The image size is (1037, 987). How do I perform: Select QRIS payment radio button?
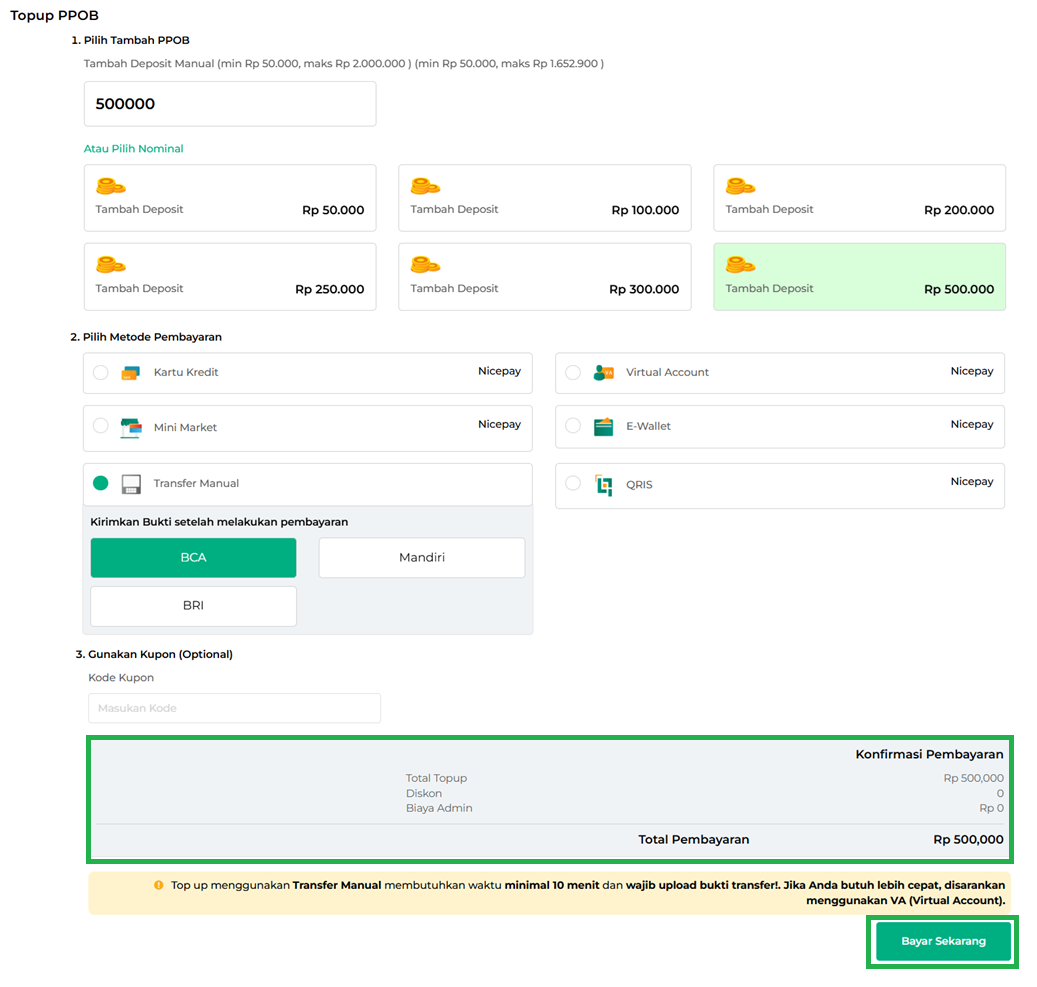pos(573,484)
